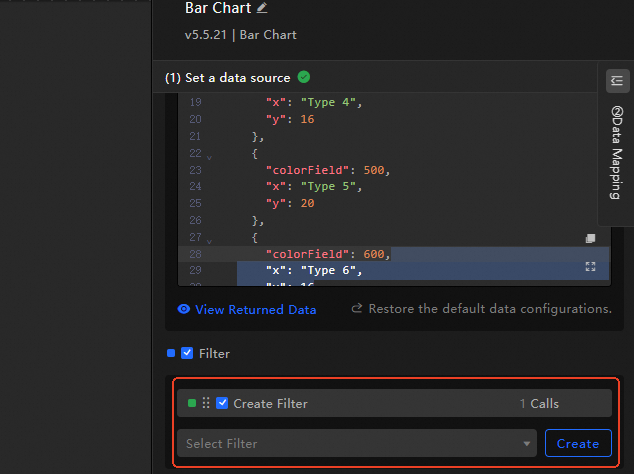Click the "y": 20 code line

[290, 203]
